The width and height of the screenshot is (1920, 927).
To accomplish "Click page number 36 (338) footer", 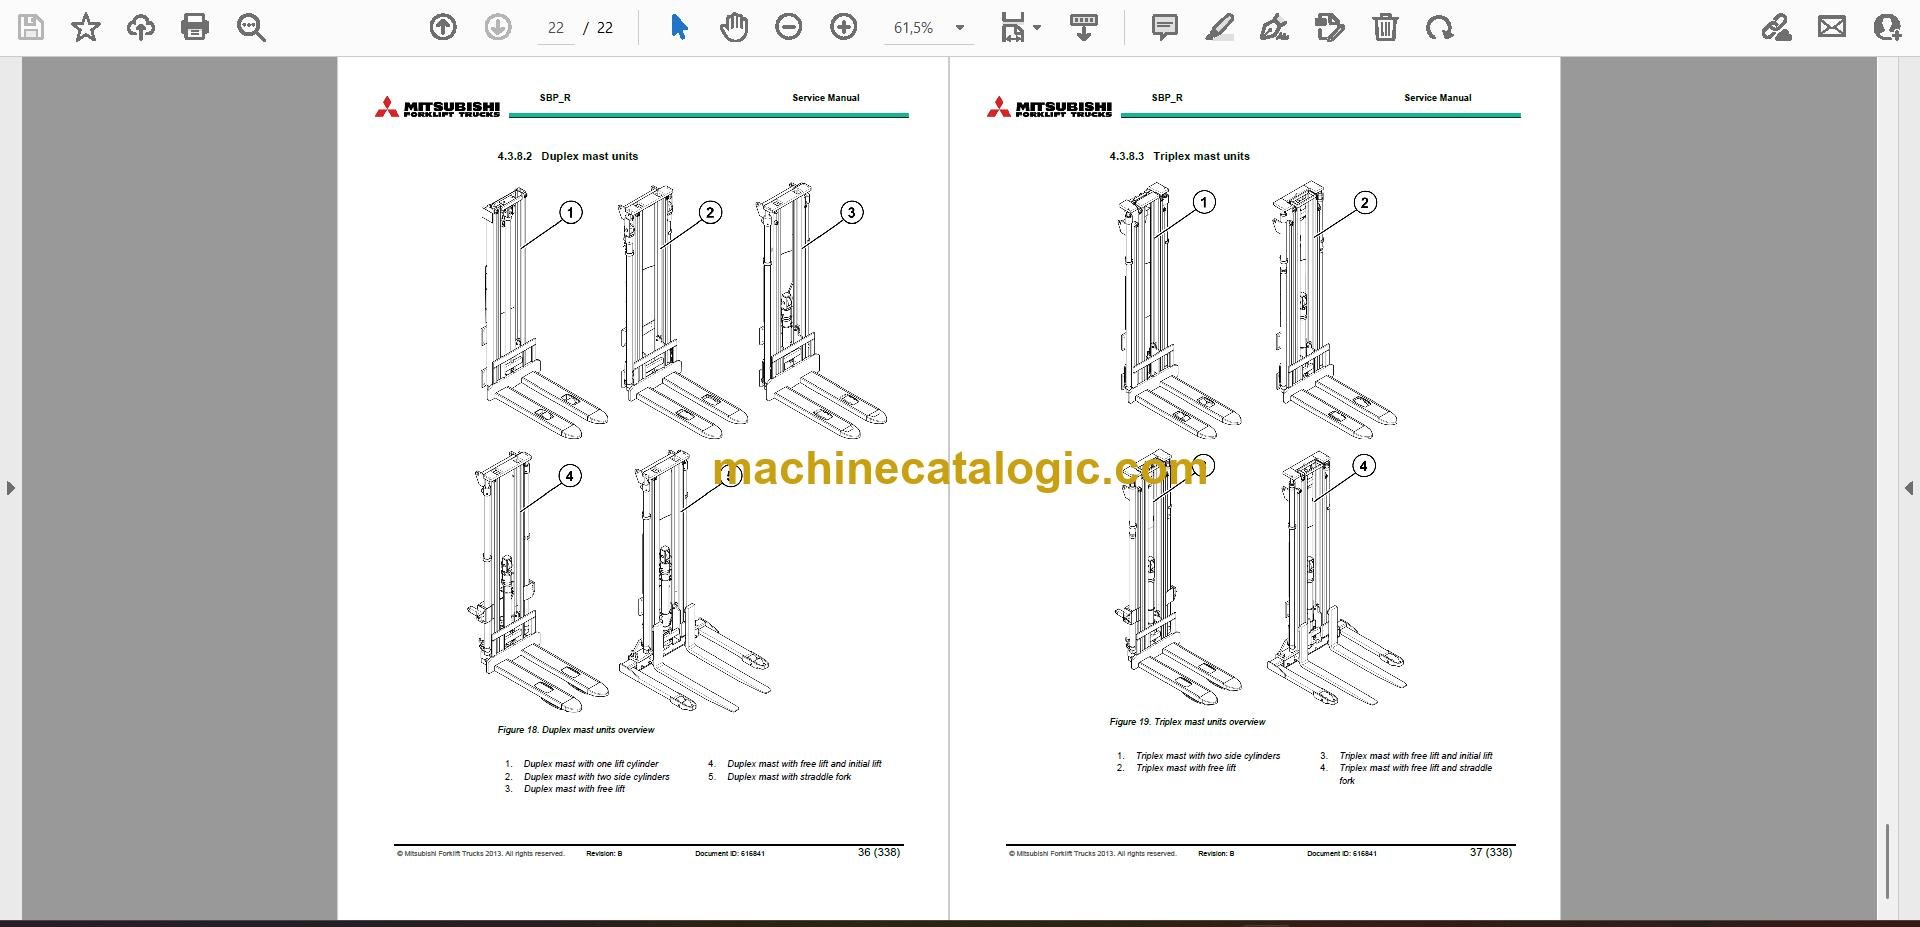I will 879,852.
